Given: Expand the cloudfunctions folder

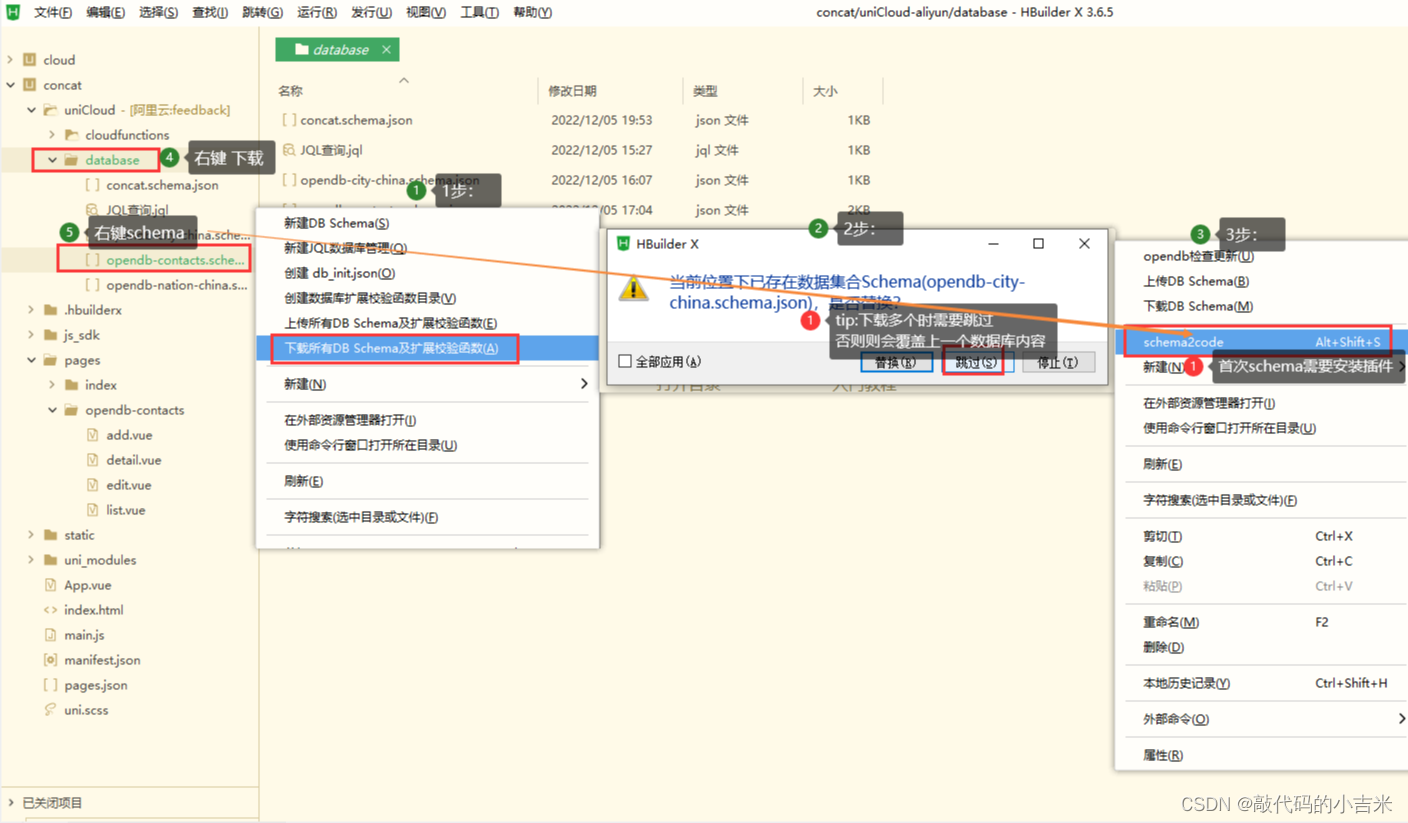Looking at the screenshot, I should pyautogui.click(x=52, y=135).
